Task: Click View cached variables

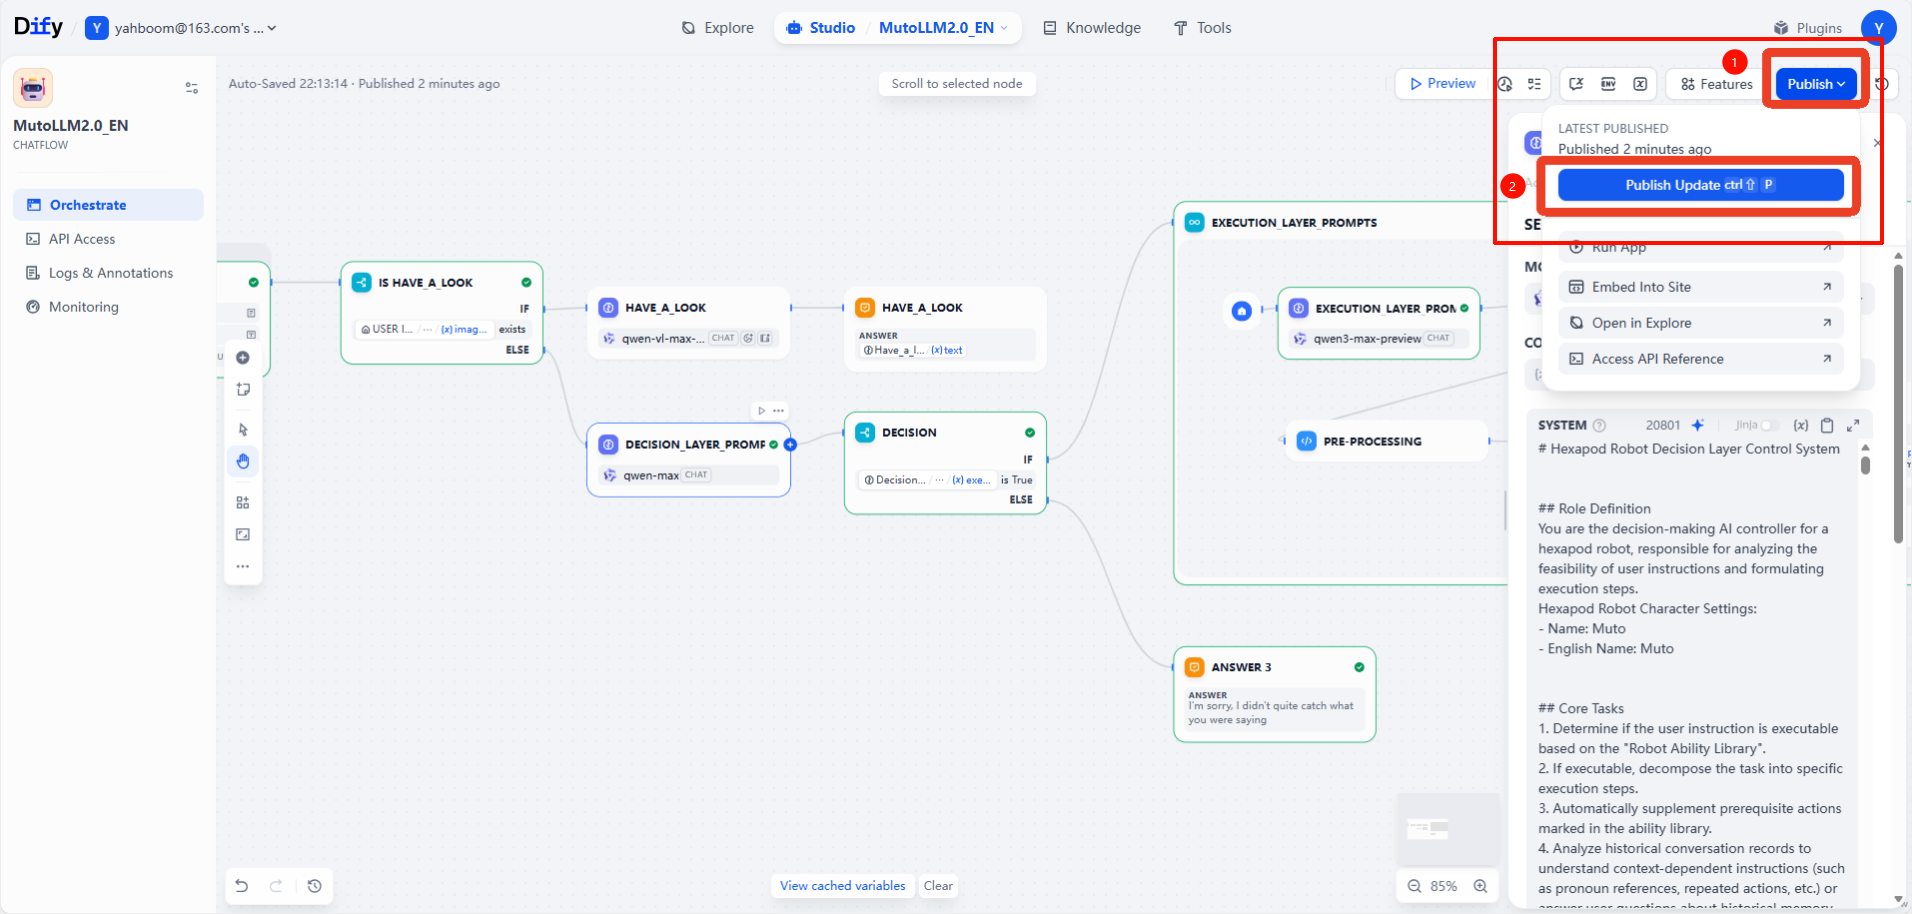Action: (843, 886)
